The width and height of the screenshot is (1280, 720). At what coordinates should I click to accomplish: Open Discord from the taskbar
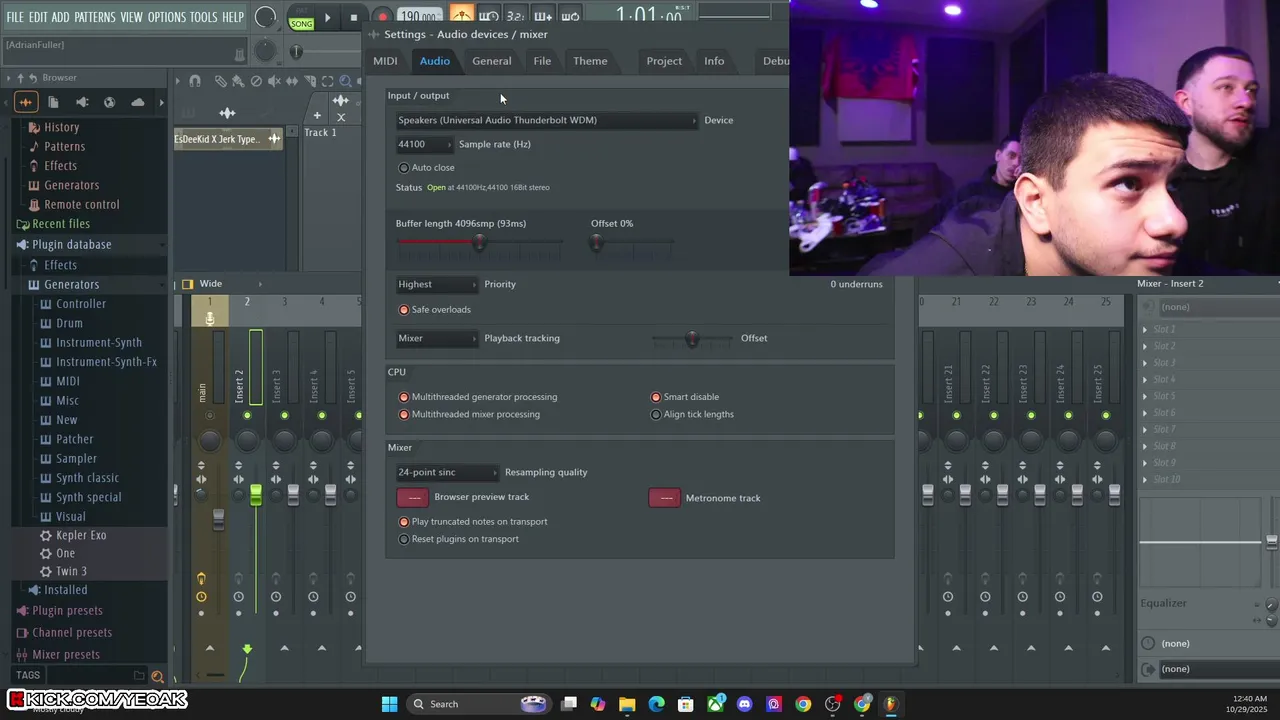click(x=744, y=704)
